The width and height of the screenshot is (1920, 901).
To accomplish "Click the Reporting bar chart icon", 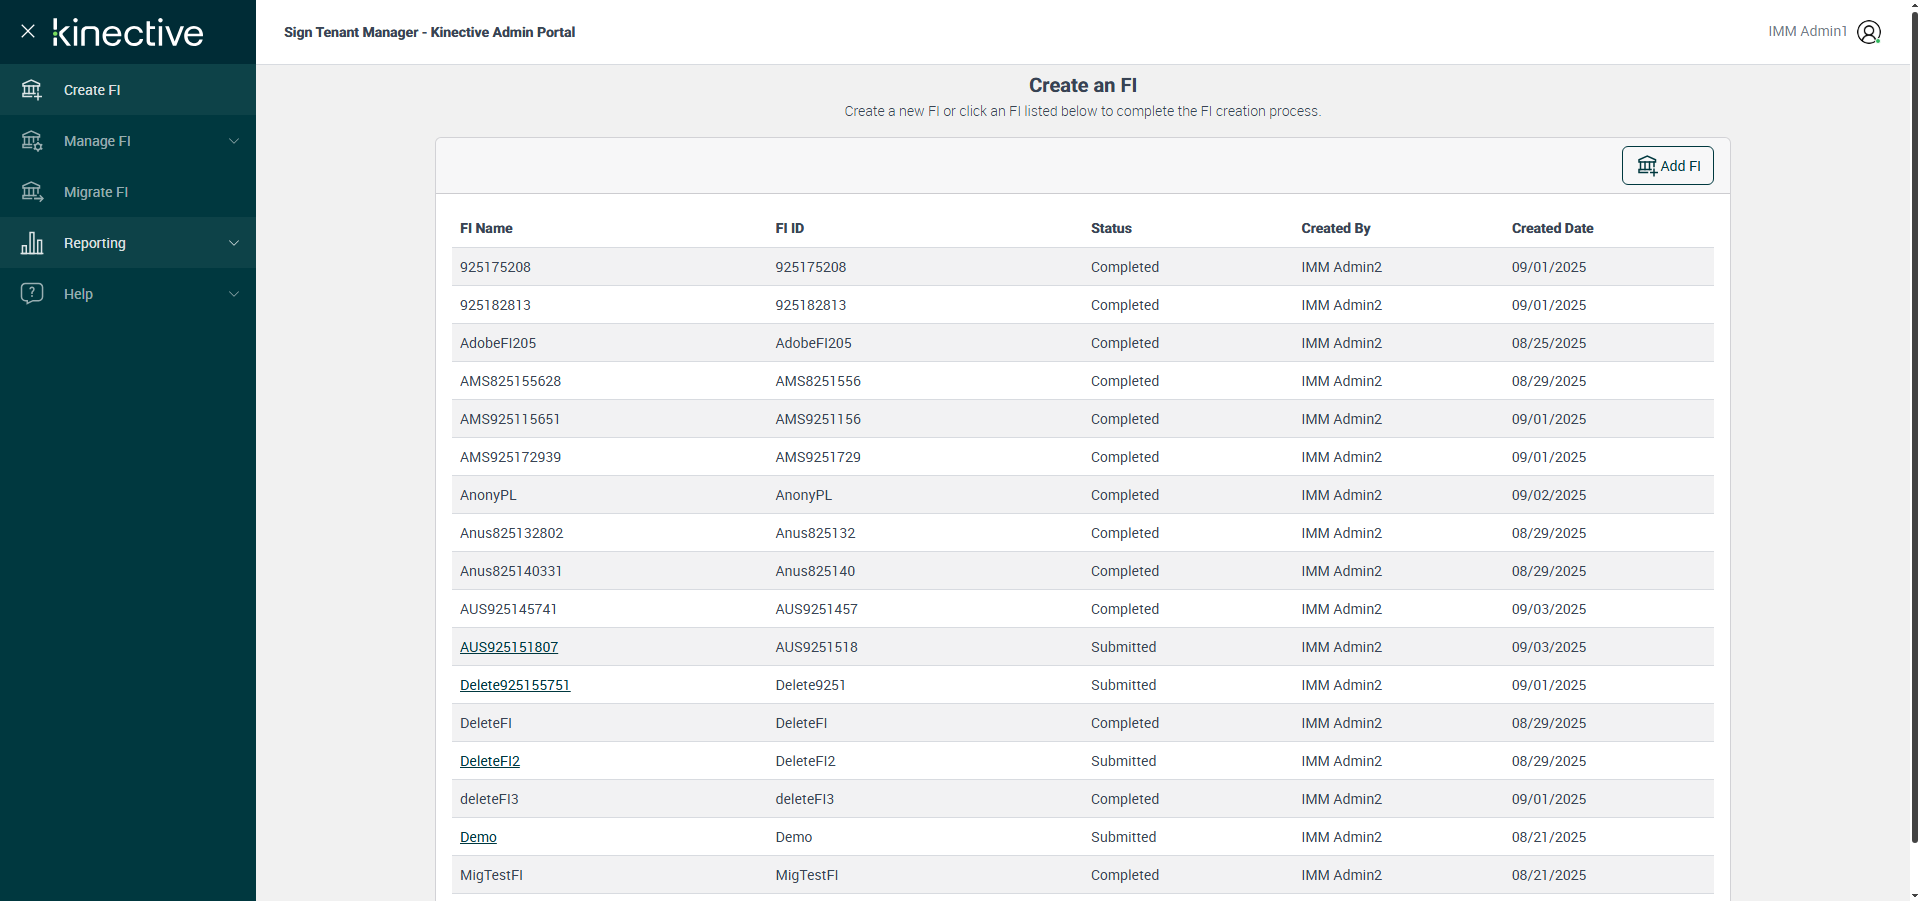I will coord(32,243).
